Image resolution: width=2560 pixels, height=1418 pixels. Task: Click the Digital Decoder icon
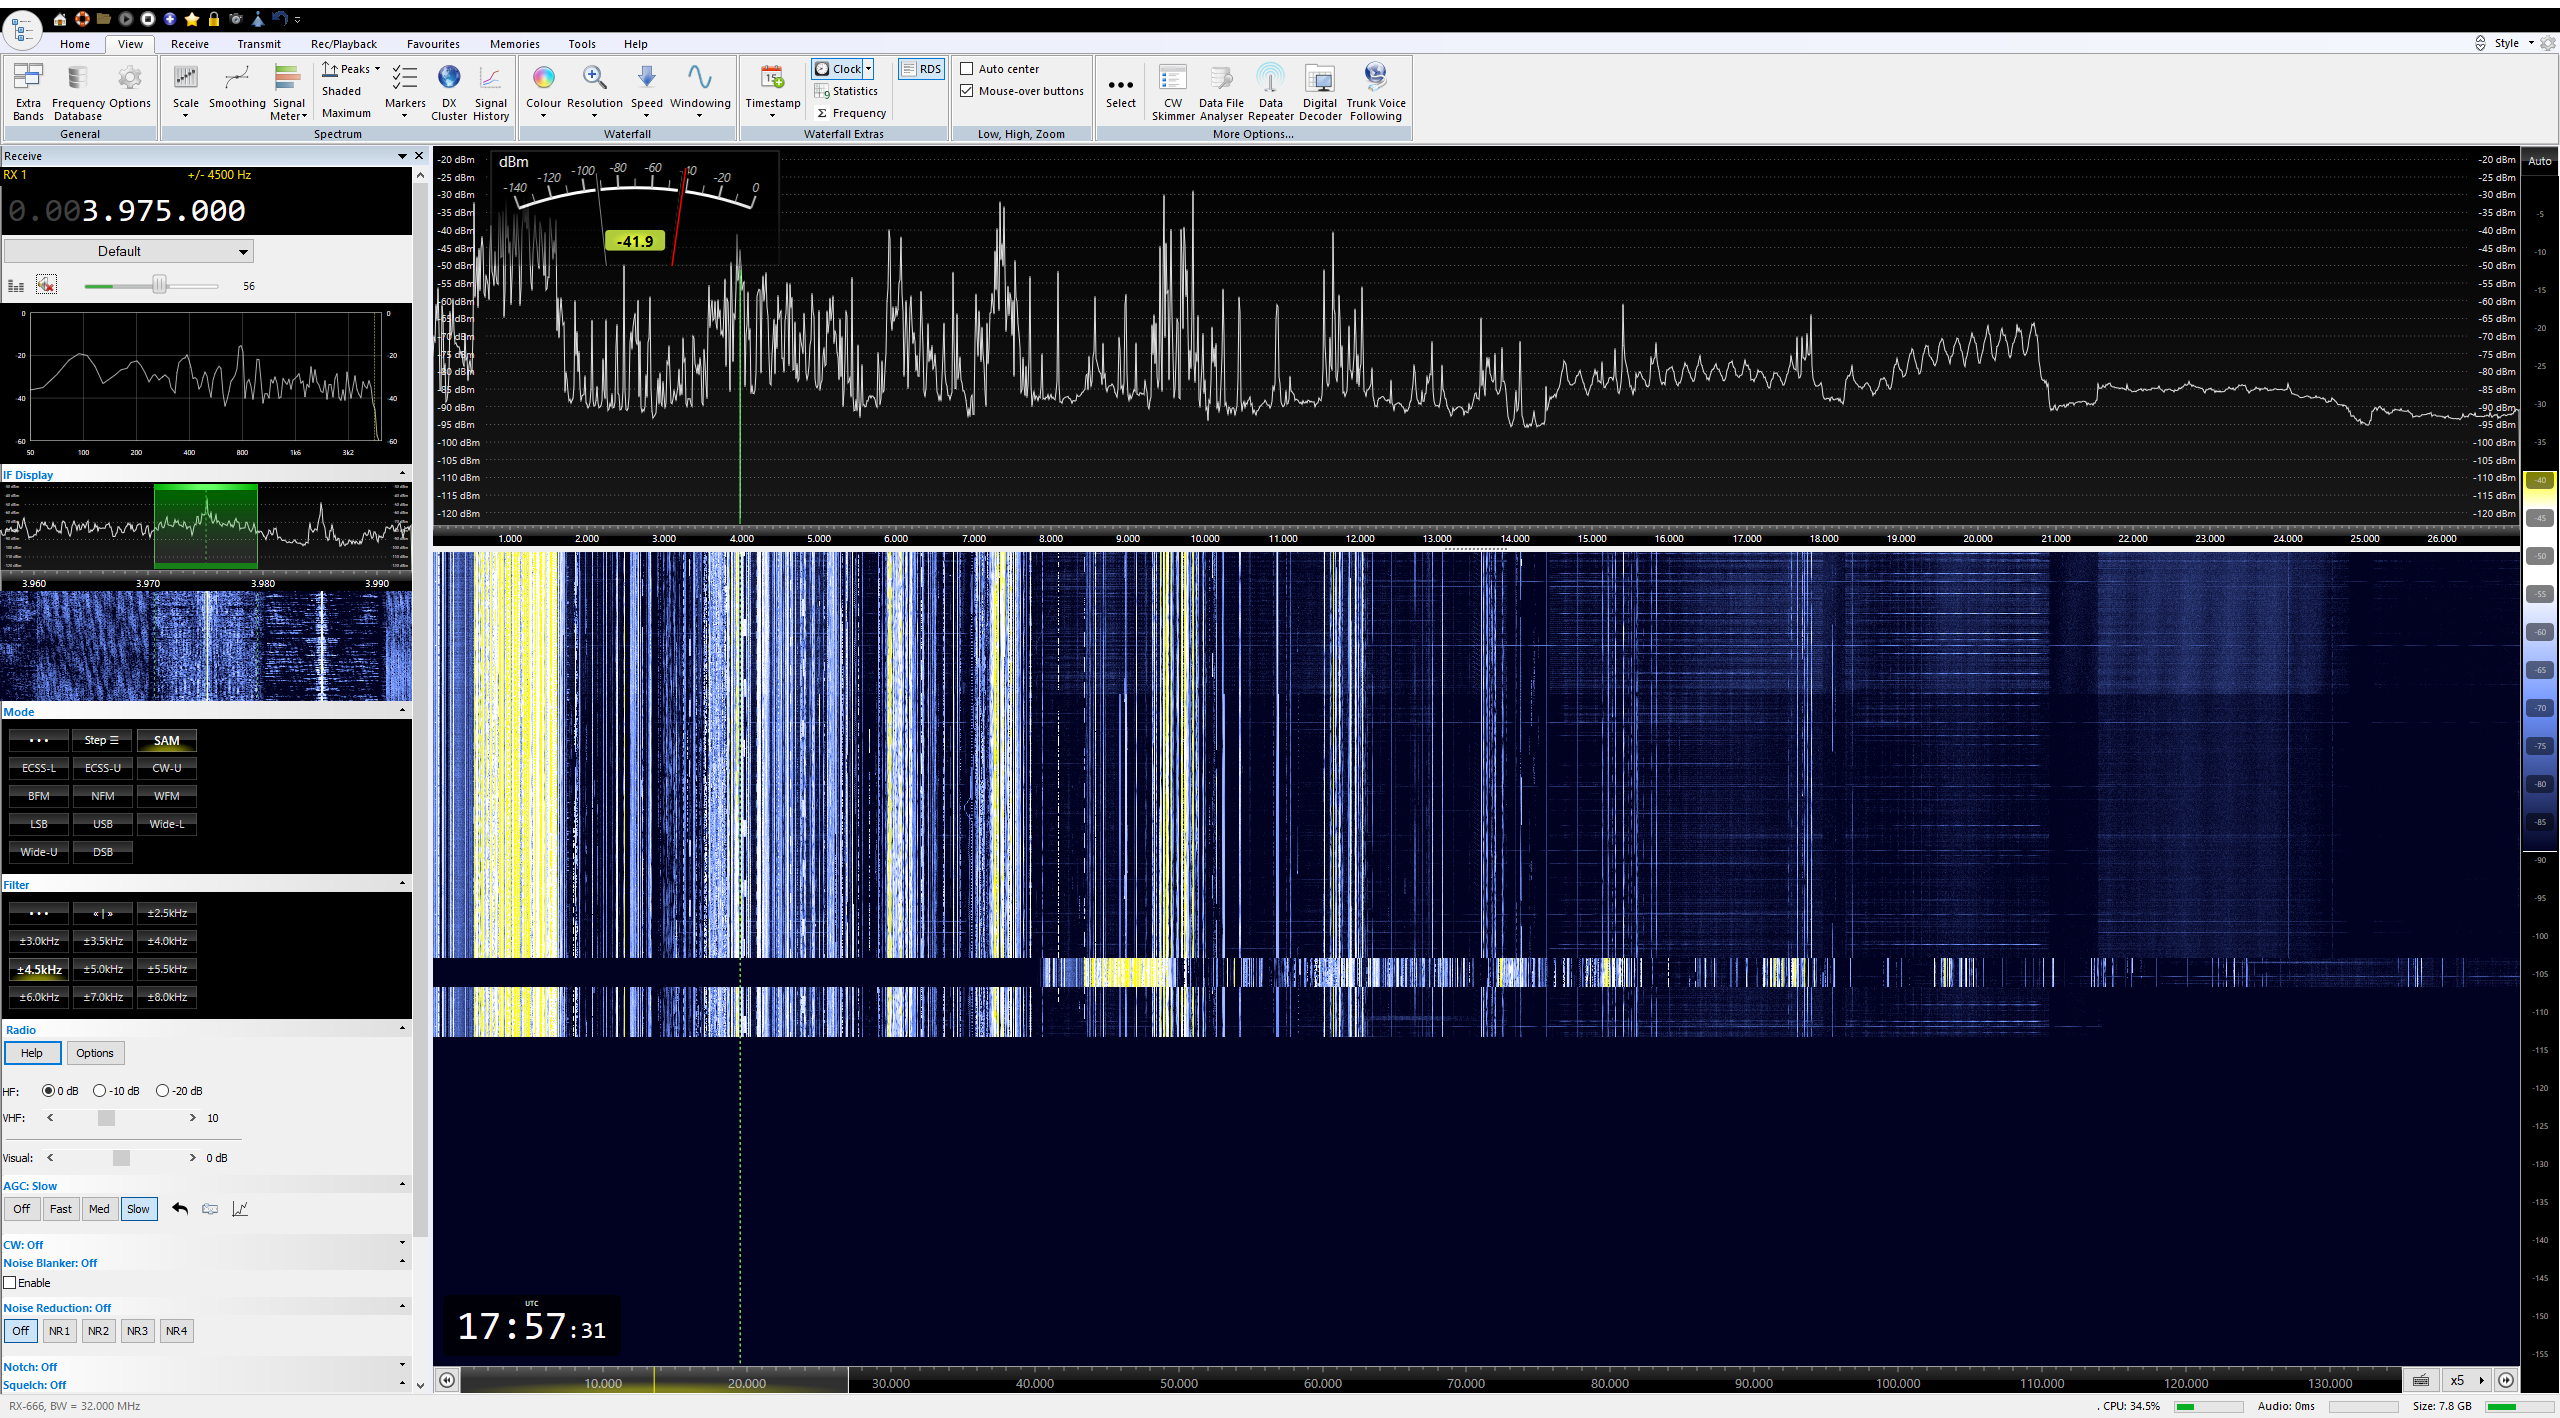[1319, 91]
